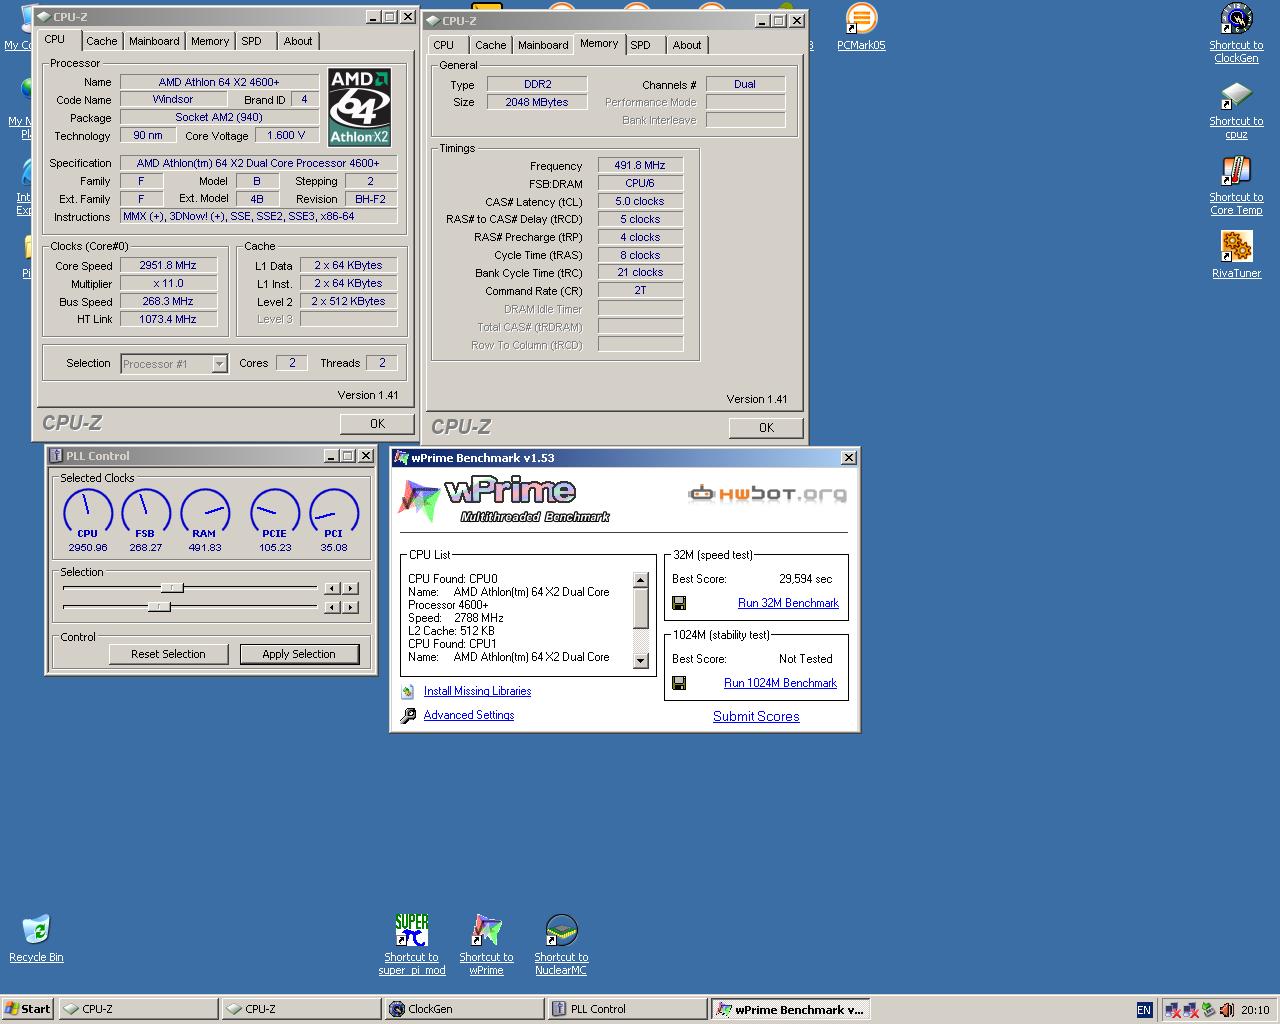
Task: Click the lower PLL Control slider thumb
Action: (x=159, y=607)
